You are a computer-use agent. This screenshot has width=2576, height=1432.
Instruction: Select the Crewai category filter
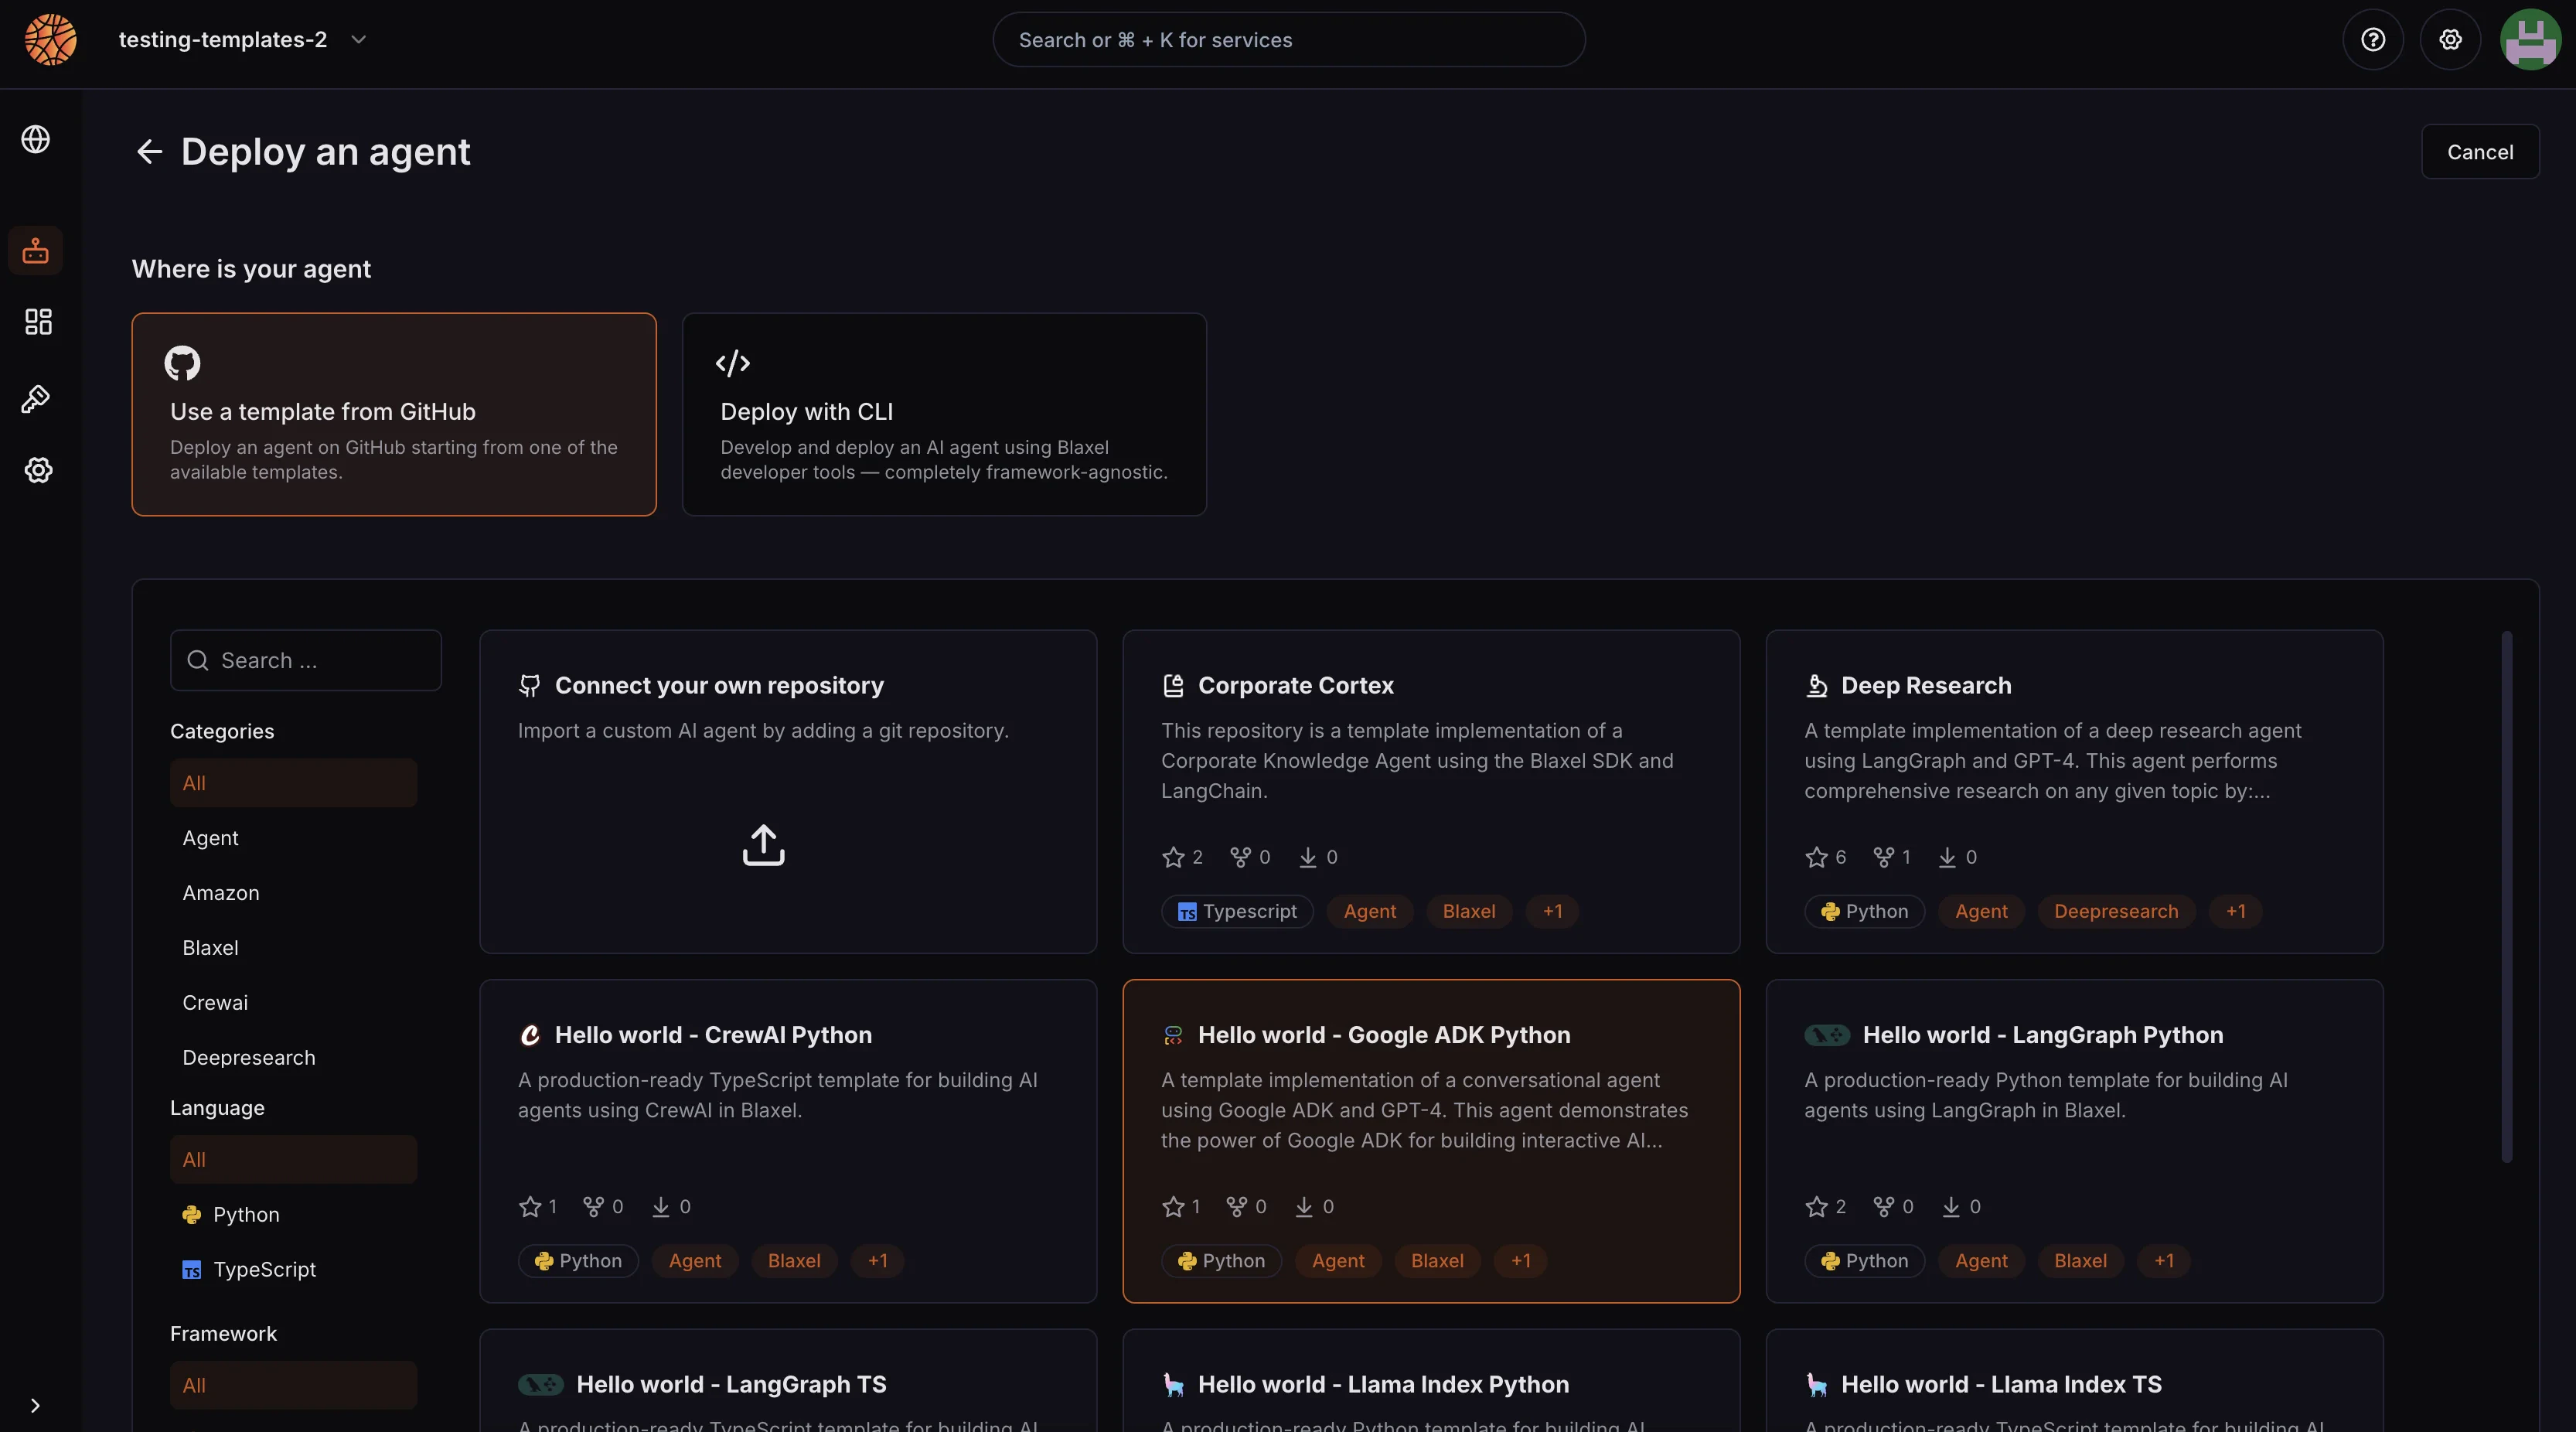click(215, 1002)
